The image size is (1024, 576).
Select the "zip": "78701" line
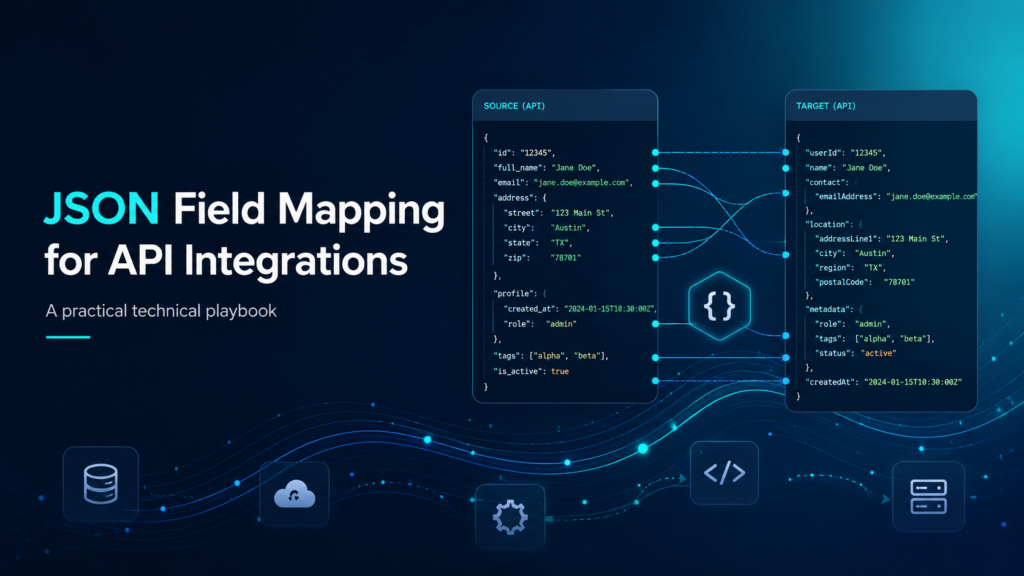[x=542, y=258]
